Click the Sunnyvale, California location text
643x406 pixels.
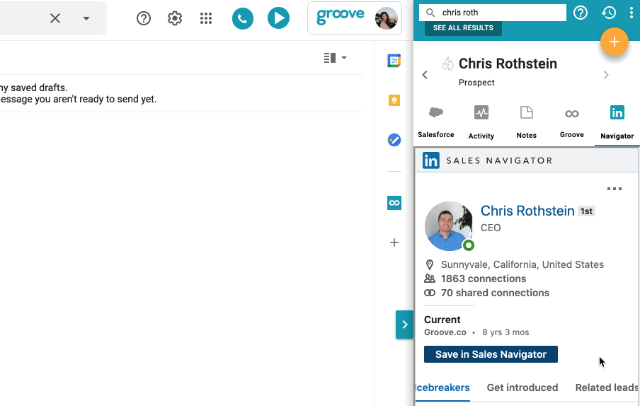[522, 265]
